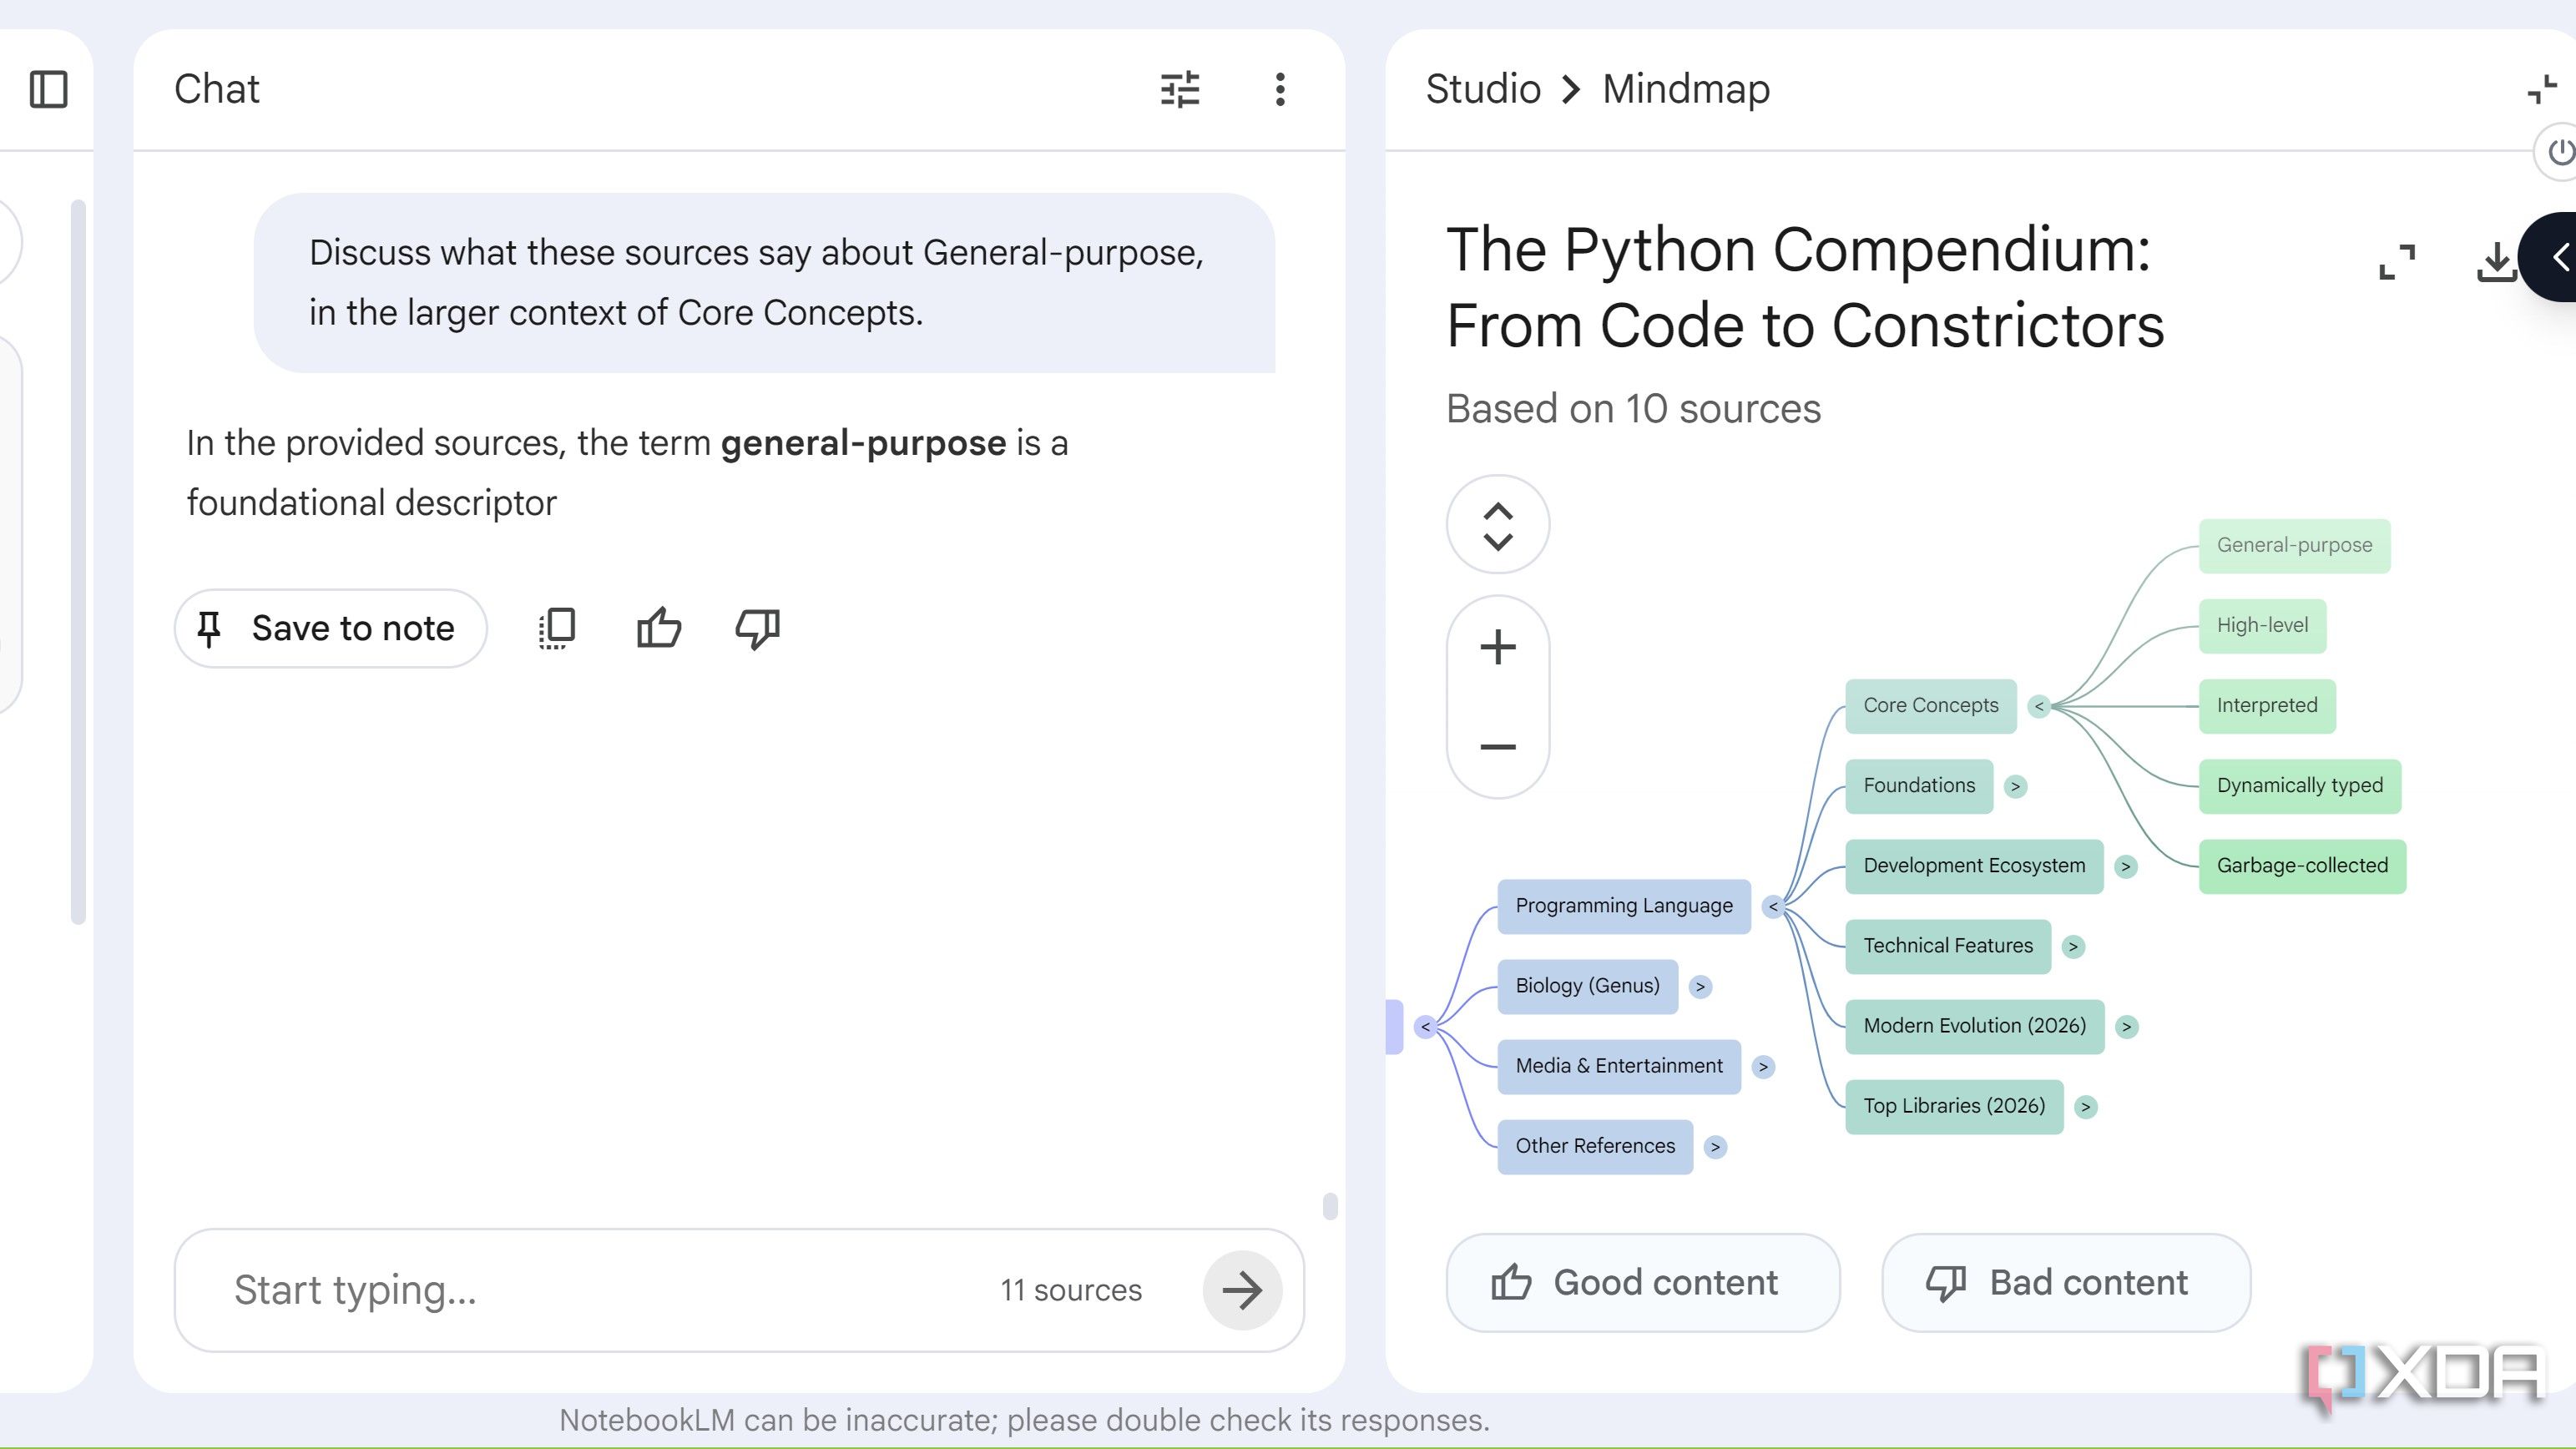Screen dimensions: 2576x1449
Task: Expand the Other References node chevron
Action: coord(1715,1146)
